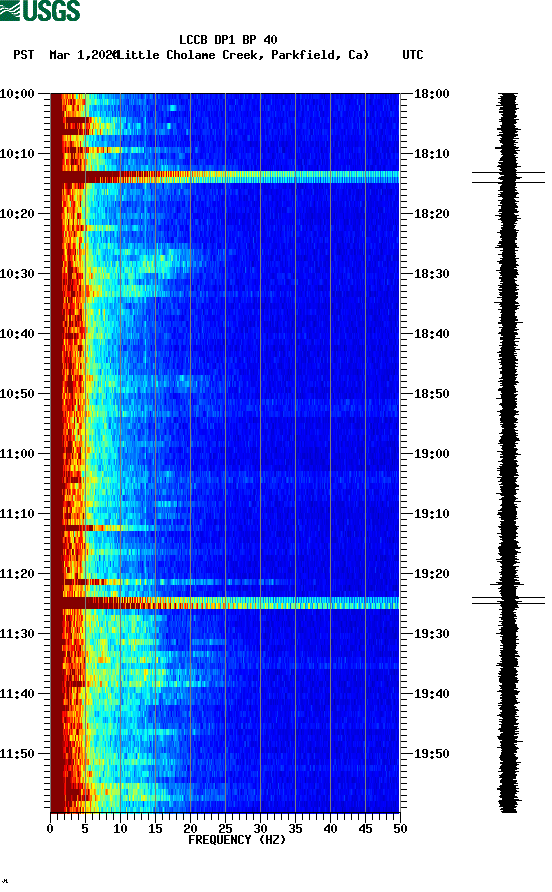Click the lower clipped spike on the seismogram trace
The height and width of the screenshot is (892, 552).
508,600
